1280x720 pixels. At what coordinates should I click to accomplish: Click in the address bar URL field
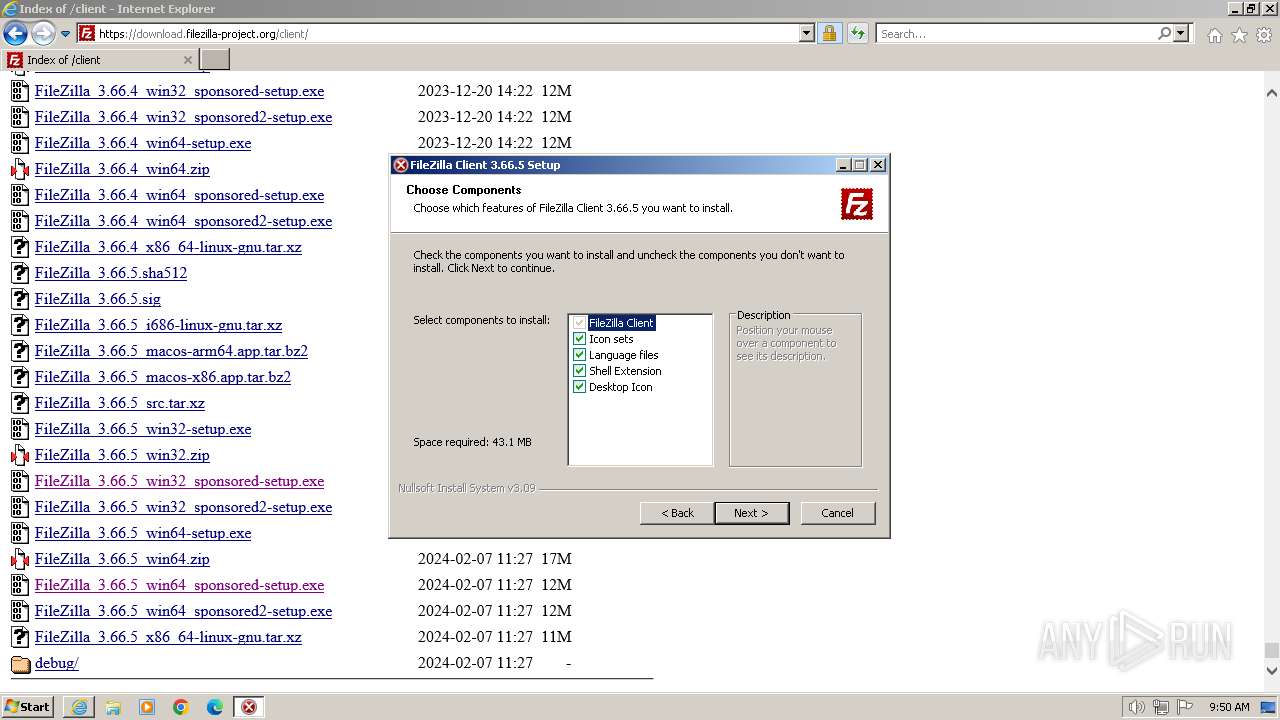point(447,33)
